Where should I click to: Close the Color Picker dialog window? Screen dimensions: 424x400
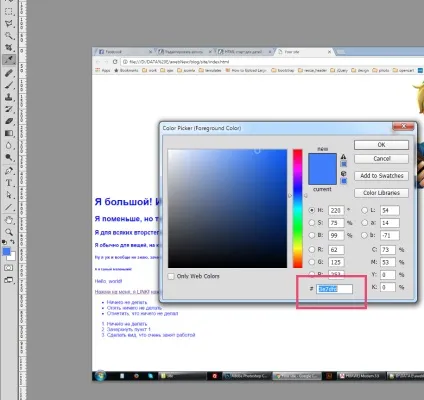click(x=403, y=126)
